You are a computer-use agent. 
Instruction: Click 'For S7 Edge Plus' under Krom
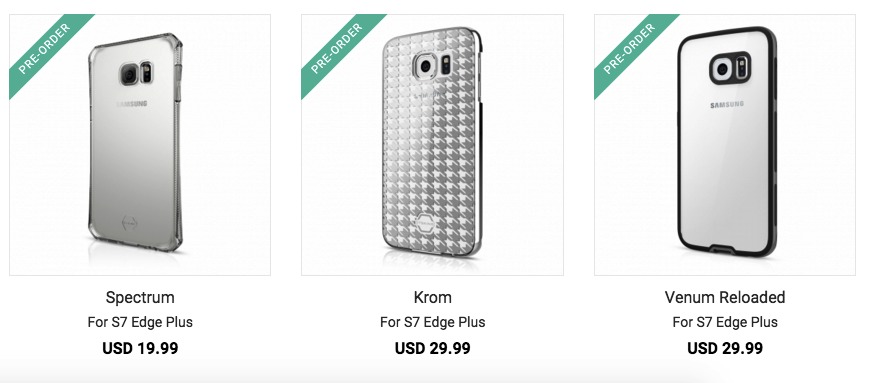[433, 322]
